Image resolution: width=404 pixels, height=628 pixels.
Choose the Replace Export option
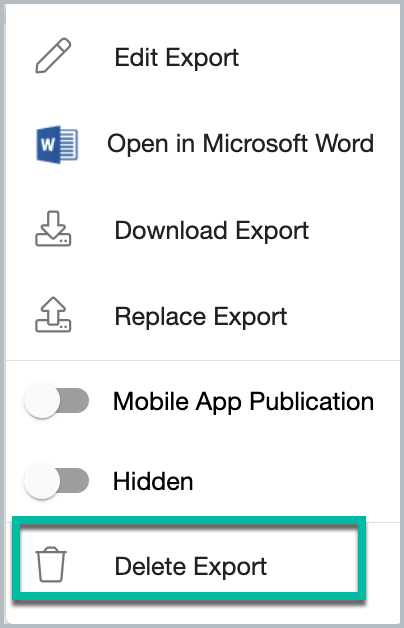(201, 317)
